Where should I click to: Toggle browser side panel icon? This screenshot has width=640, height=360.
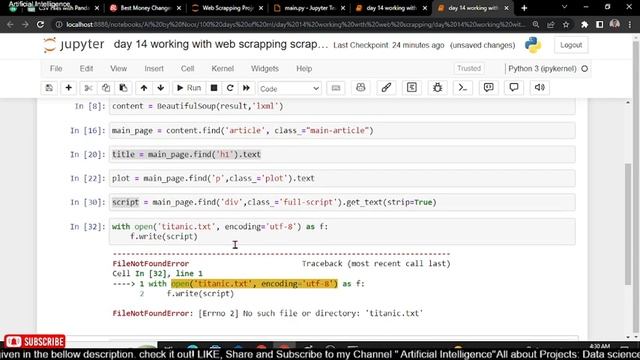[600, 24]
